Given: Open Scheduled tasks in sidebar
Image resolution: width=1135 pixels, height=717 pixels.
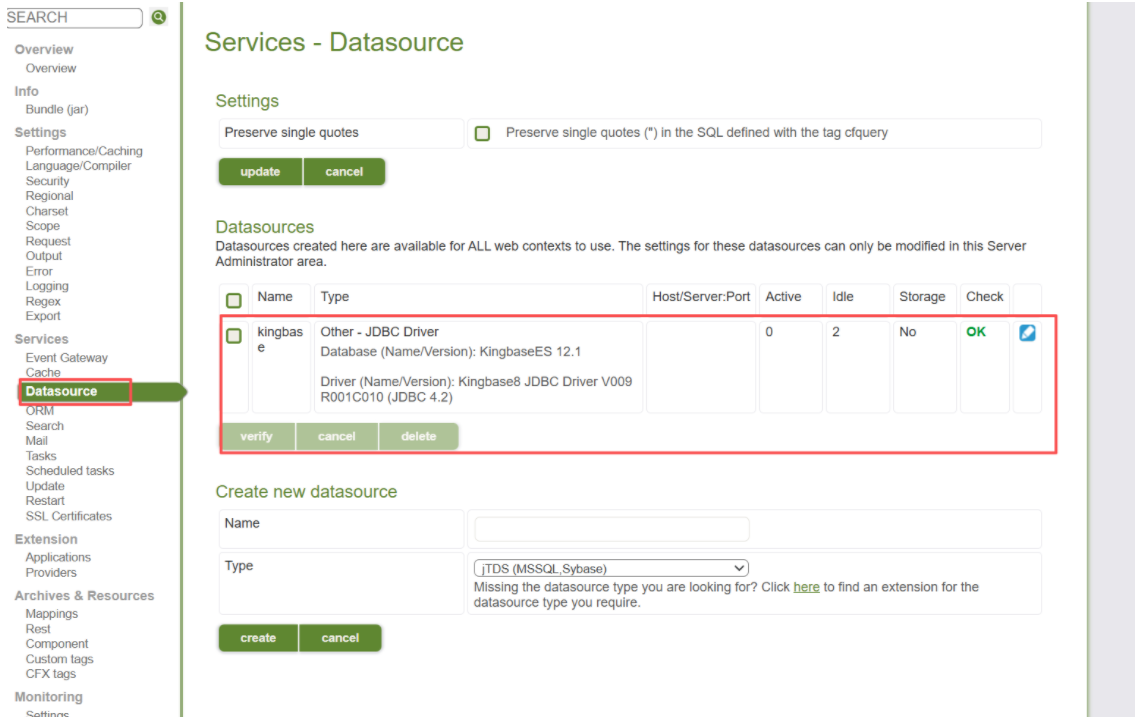Looking at the screenshot, I should tap(70, 470).
